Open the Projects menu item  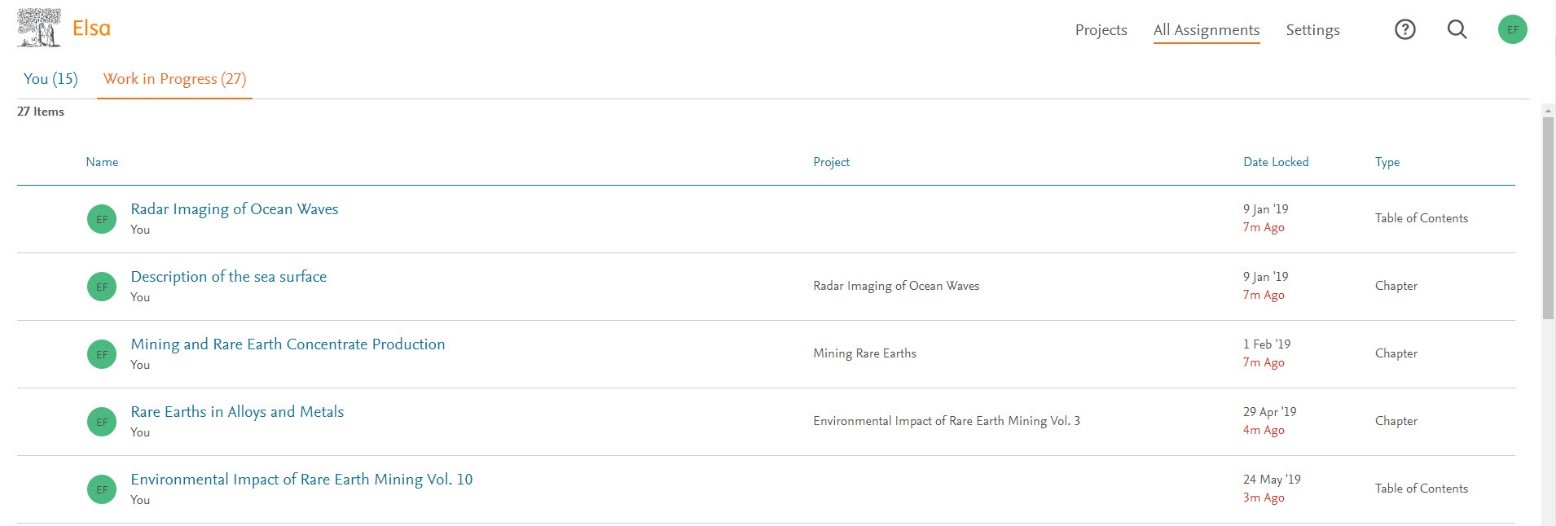click(x=1101, y=30)
